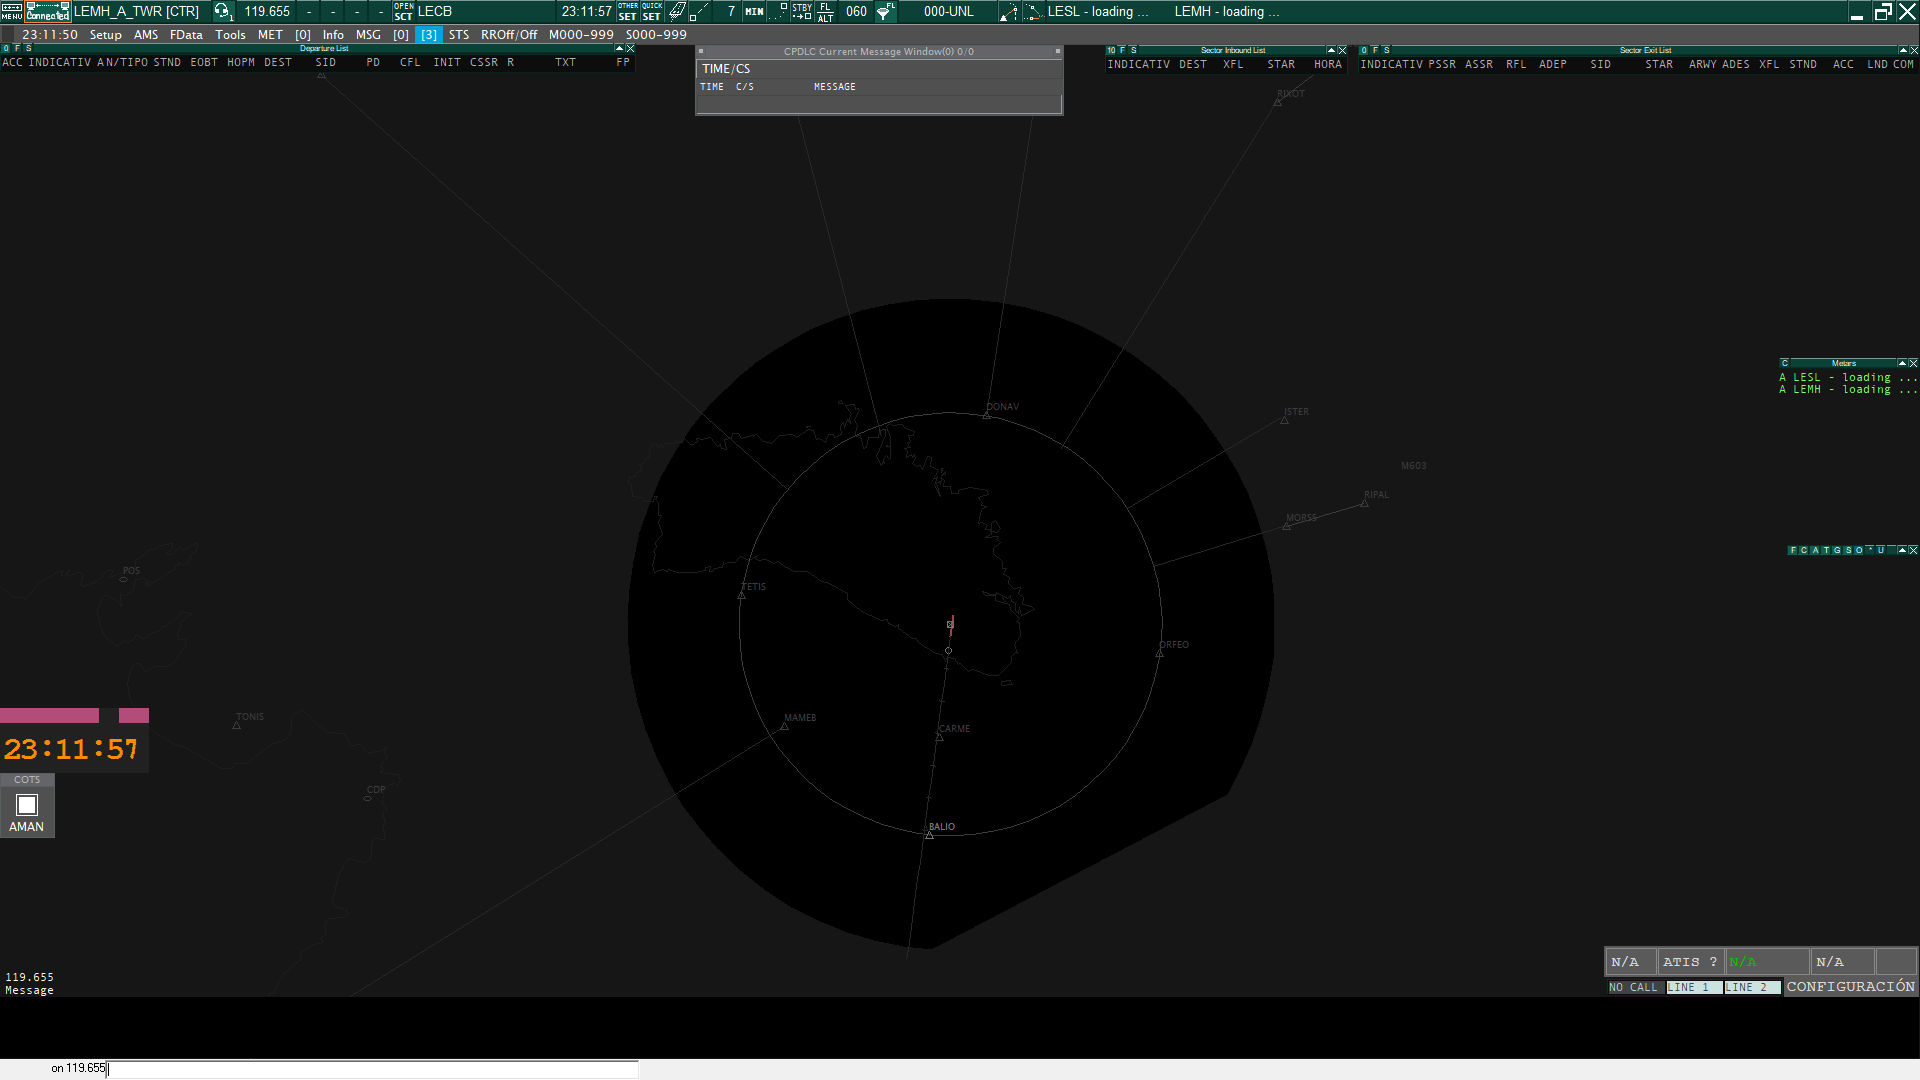Toggle RROff/Off range rings

[x=508, y=35]
